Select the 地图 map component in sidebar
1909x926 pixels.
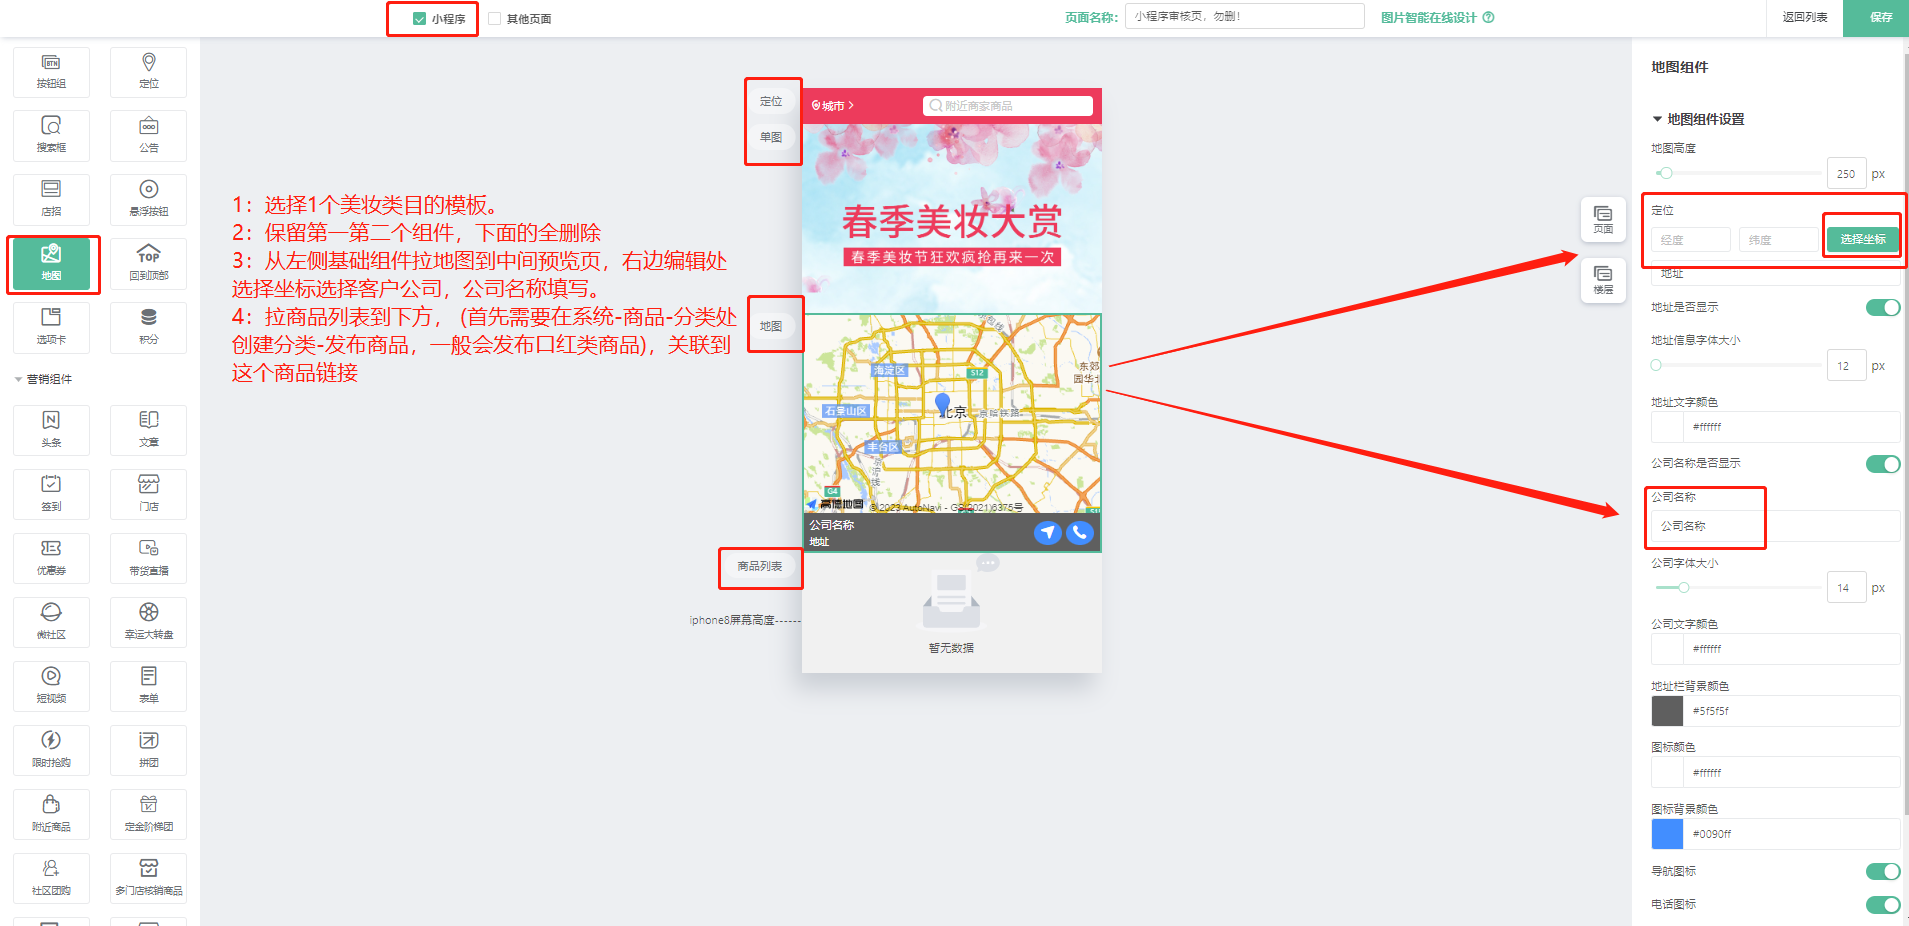[51, 263]
